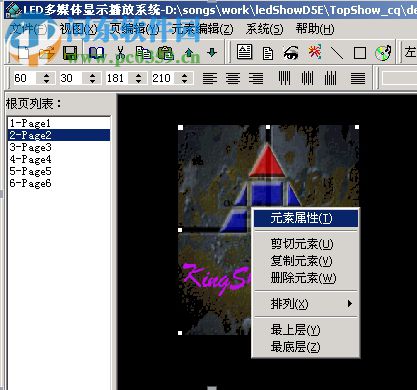This screenshot has height=390, width=417.
Task: Align elements to top edge
Action: tap(284, 78)
